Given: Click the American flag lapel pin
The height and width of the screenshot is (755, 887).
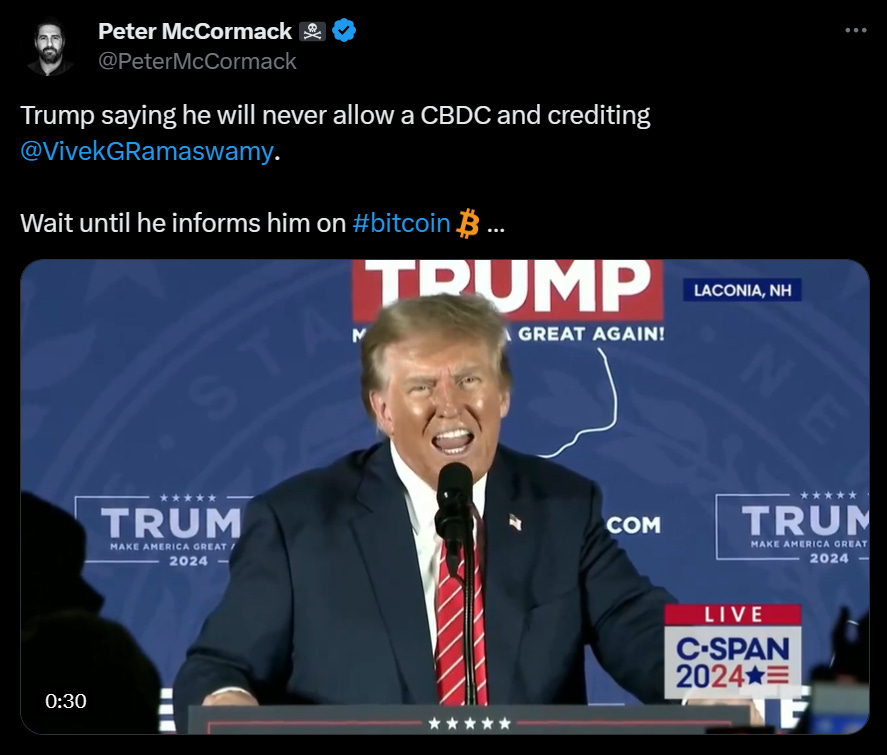Looking at the screenshot, I should 515,521.
